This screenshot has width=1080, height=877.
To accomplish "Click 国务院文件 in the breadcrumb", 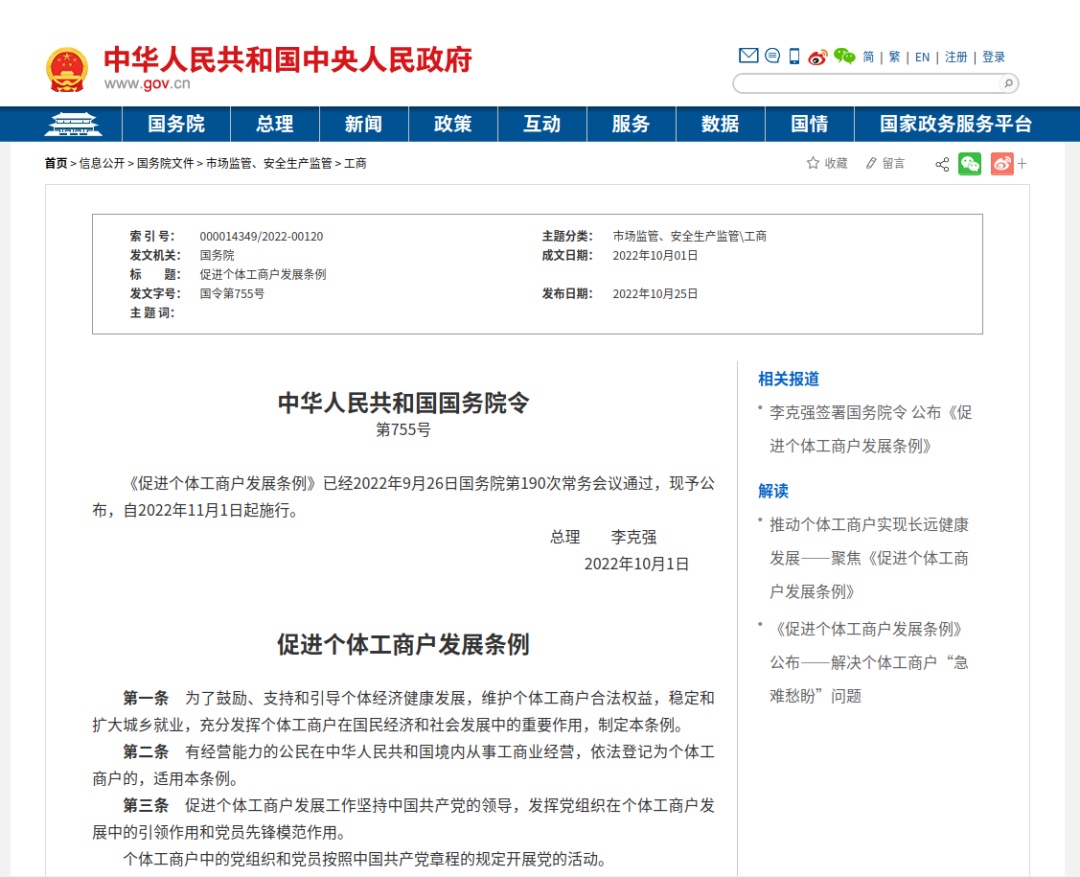I will (165, 163).
